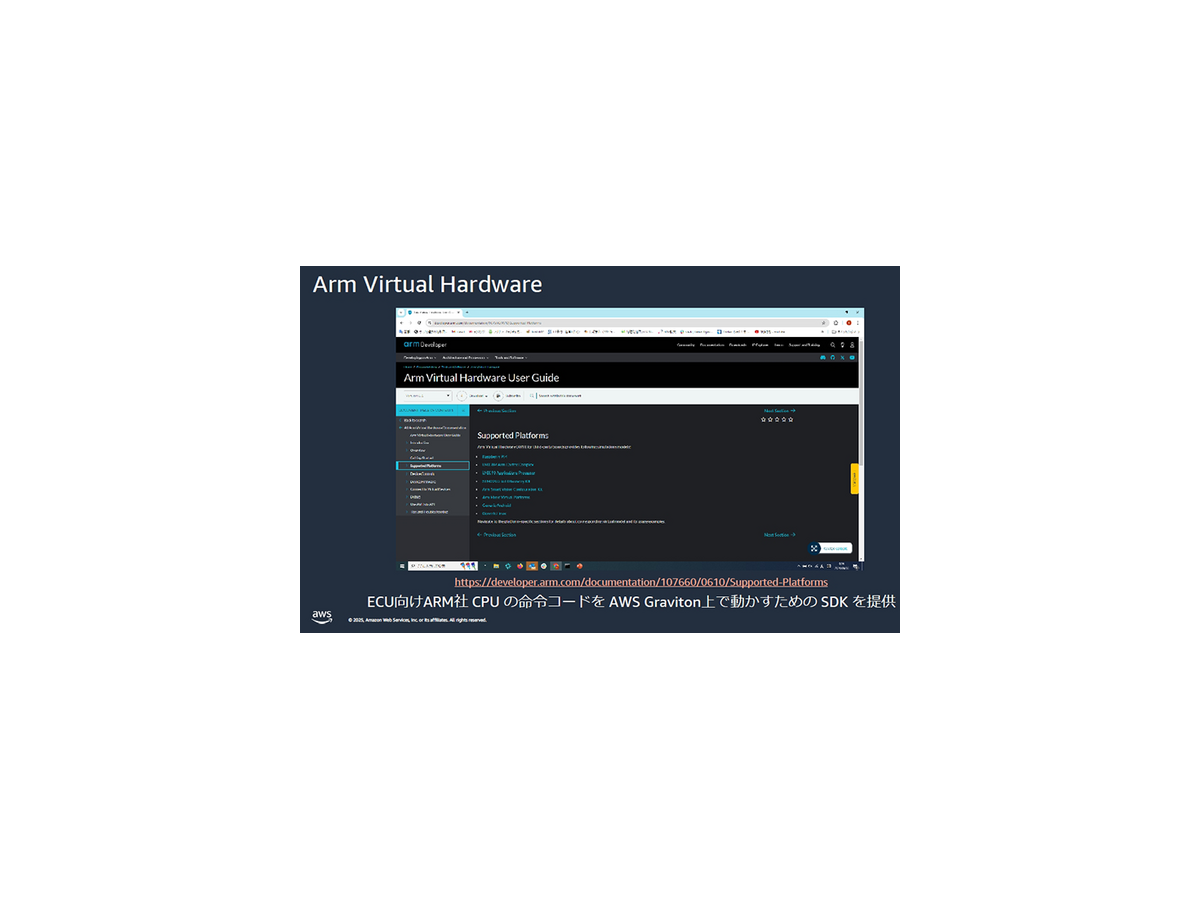This screenshot has height=900, width=1200.
Task: Expand the Download dropdown button
Action: click(x=478, y=396)
